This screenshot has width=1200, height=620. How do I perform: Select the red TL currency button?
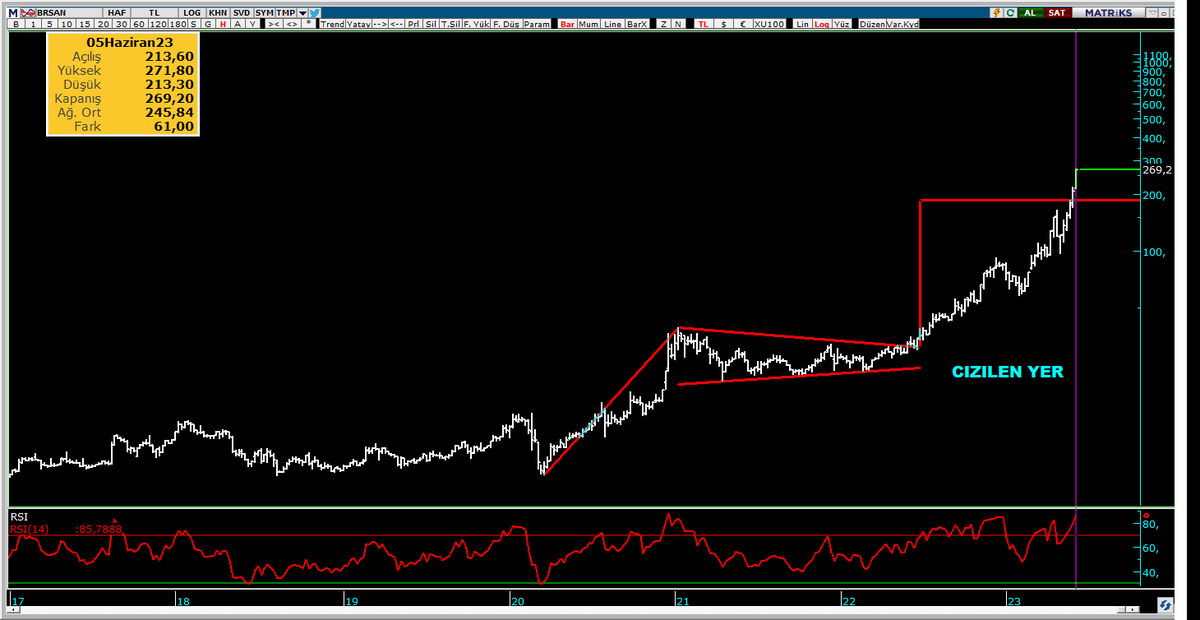(x=703, y=24)
